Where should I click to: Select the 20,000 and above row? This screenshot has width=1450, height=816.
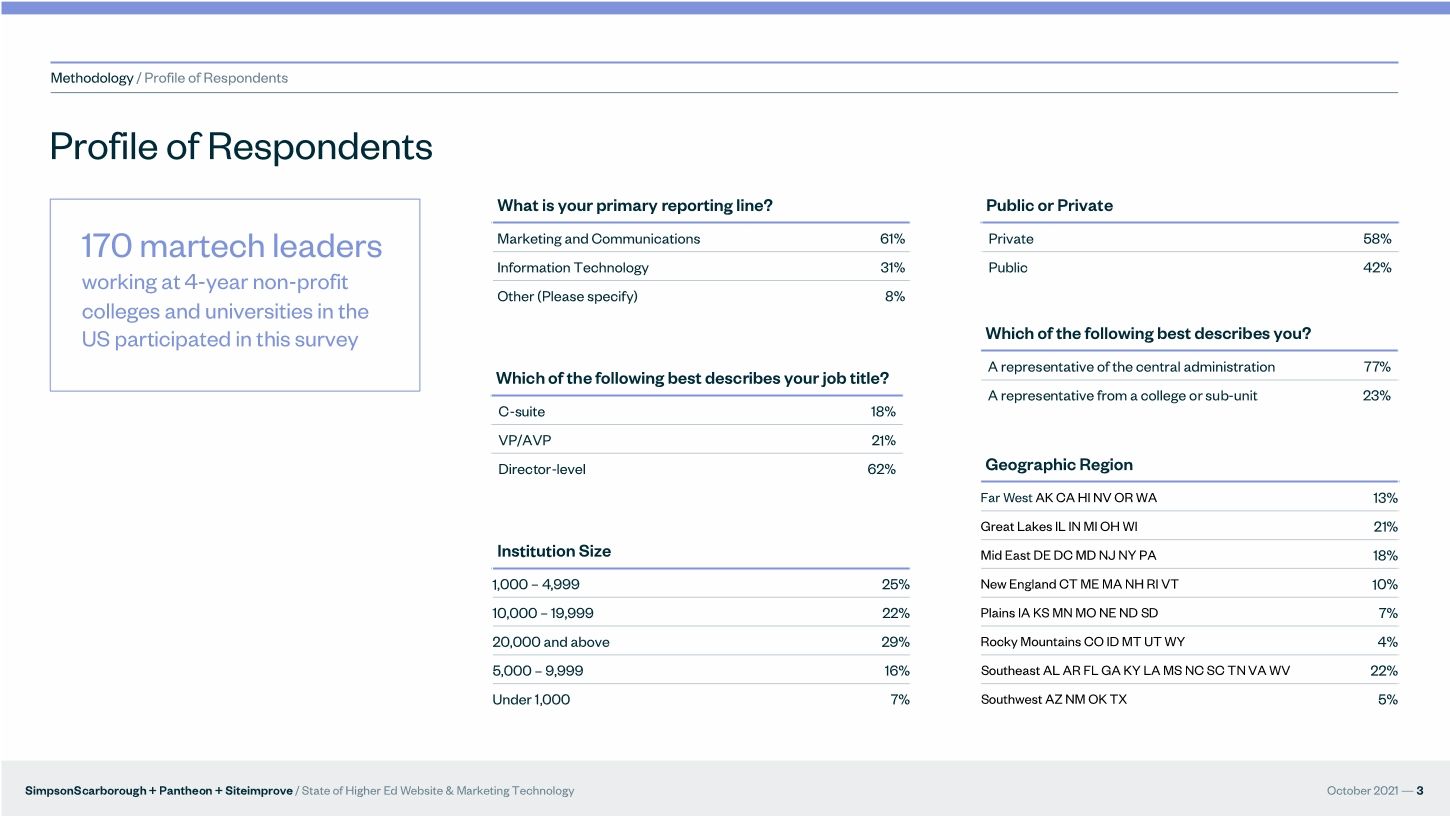(x=551, y=641)
